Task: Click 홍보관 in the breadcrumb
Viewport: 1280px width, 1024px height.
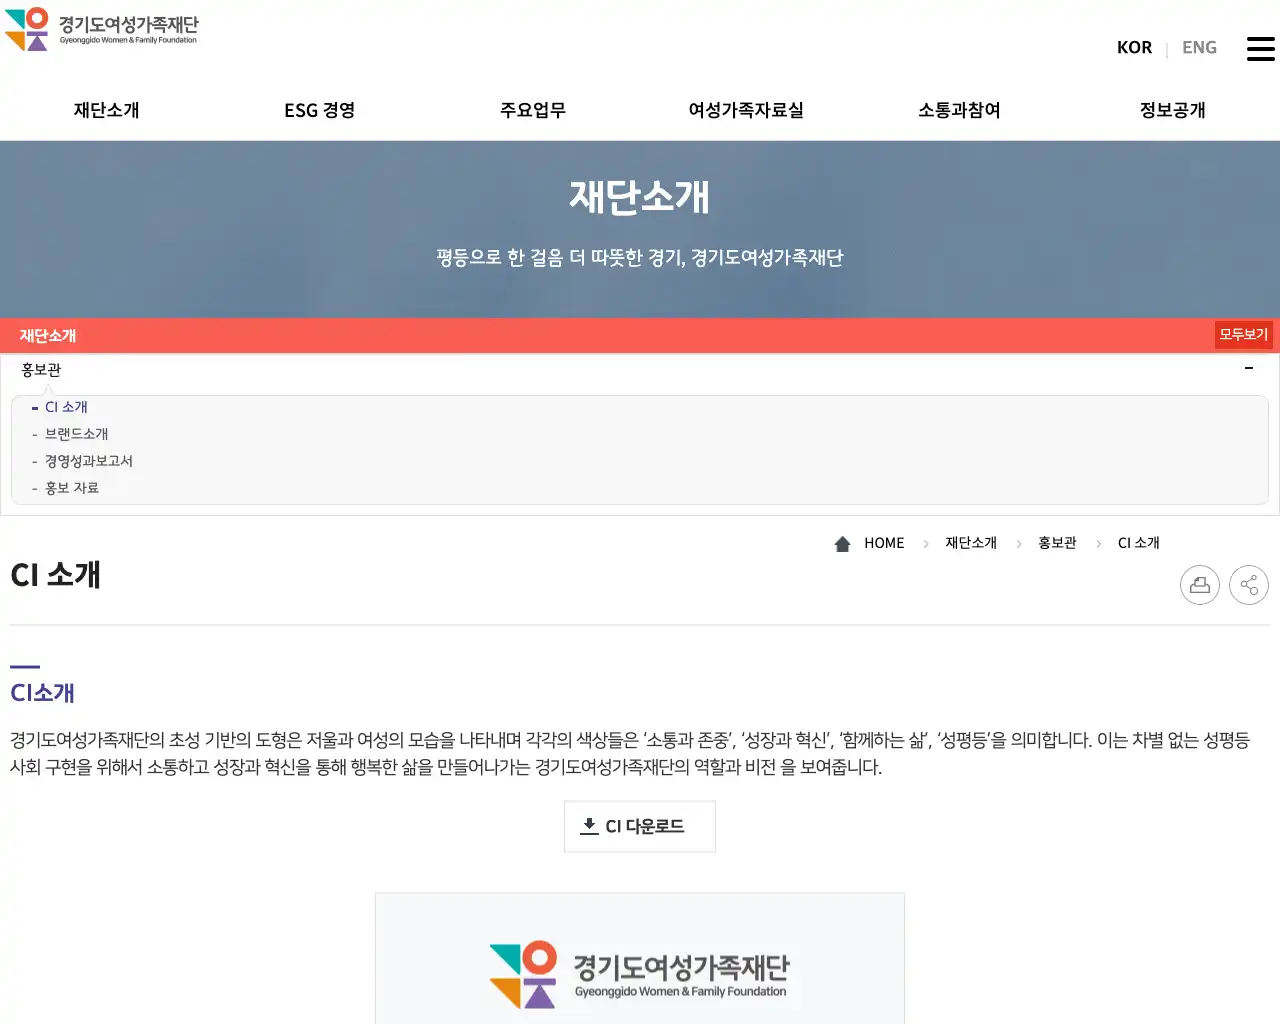Action: [x=1057, y=543]
